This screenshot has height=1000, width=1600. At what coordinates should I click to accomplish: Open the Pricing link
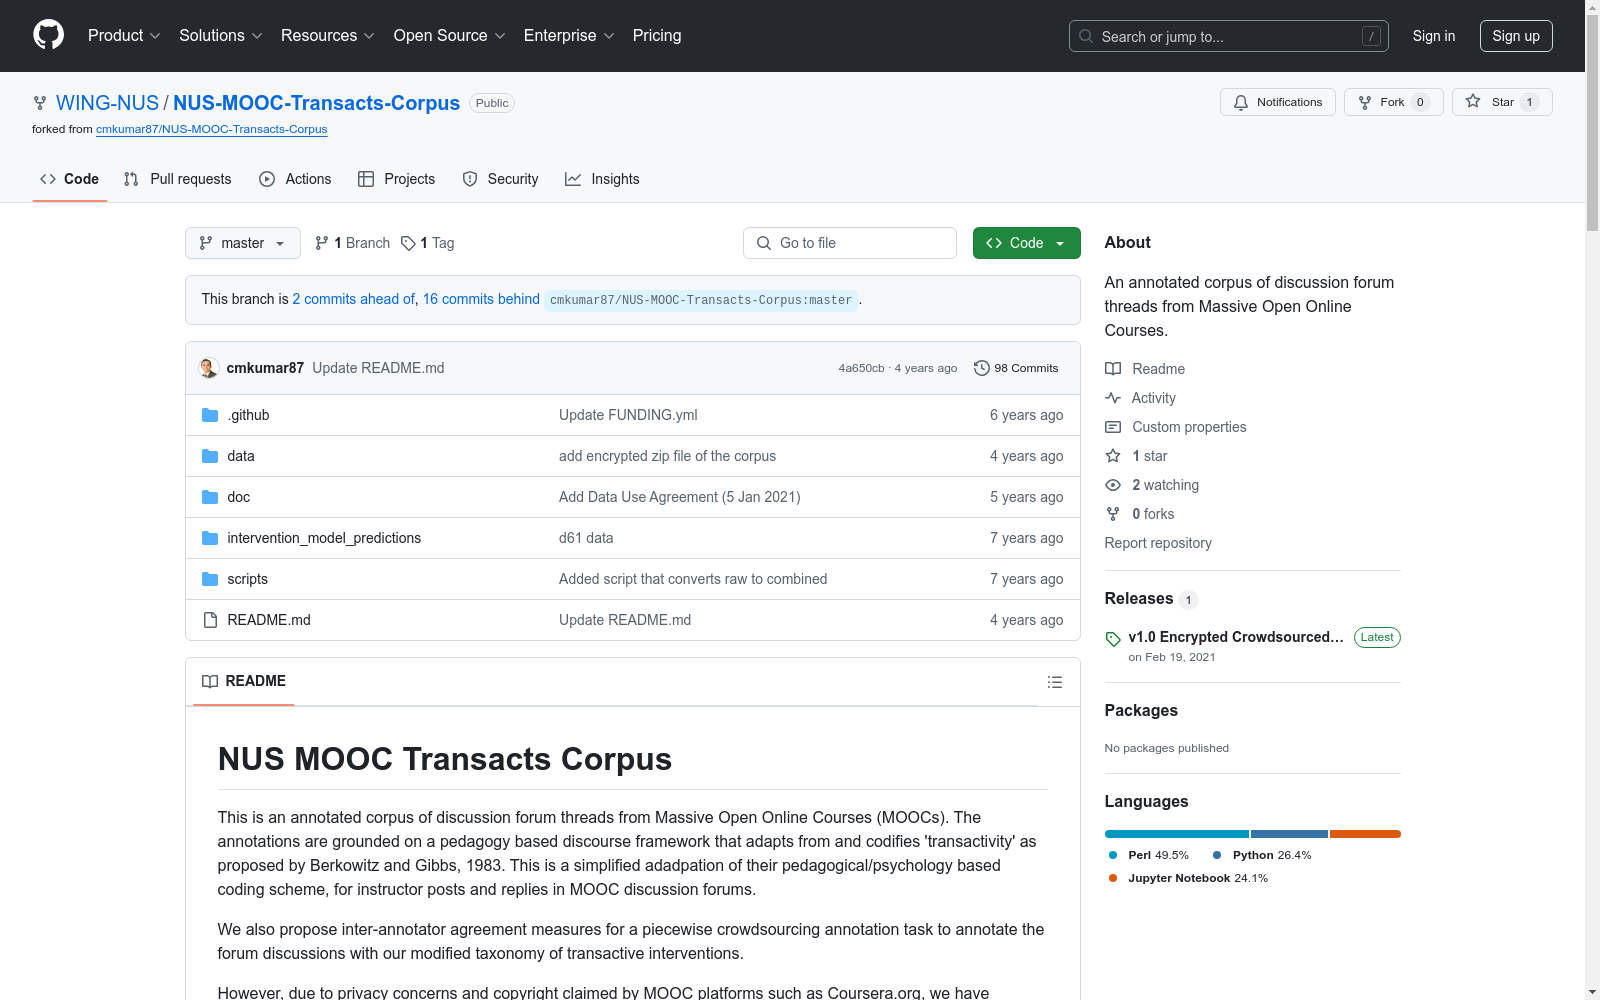(657, 36)
